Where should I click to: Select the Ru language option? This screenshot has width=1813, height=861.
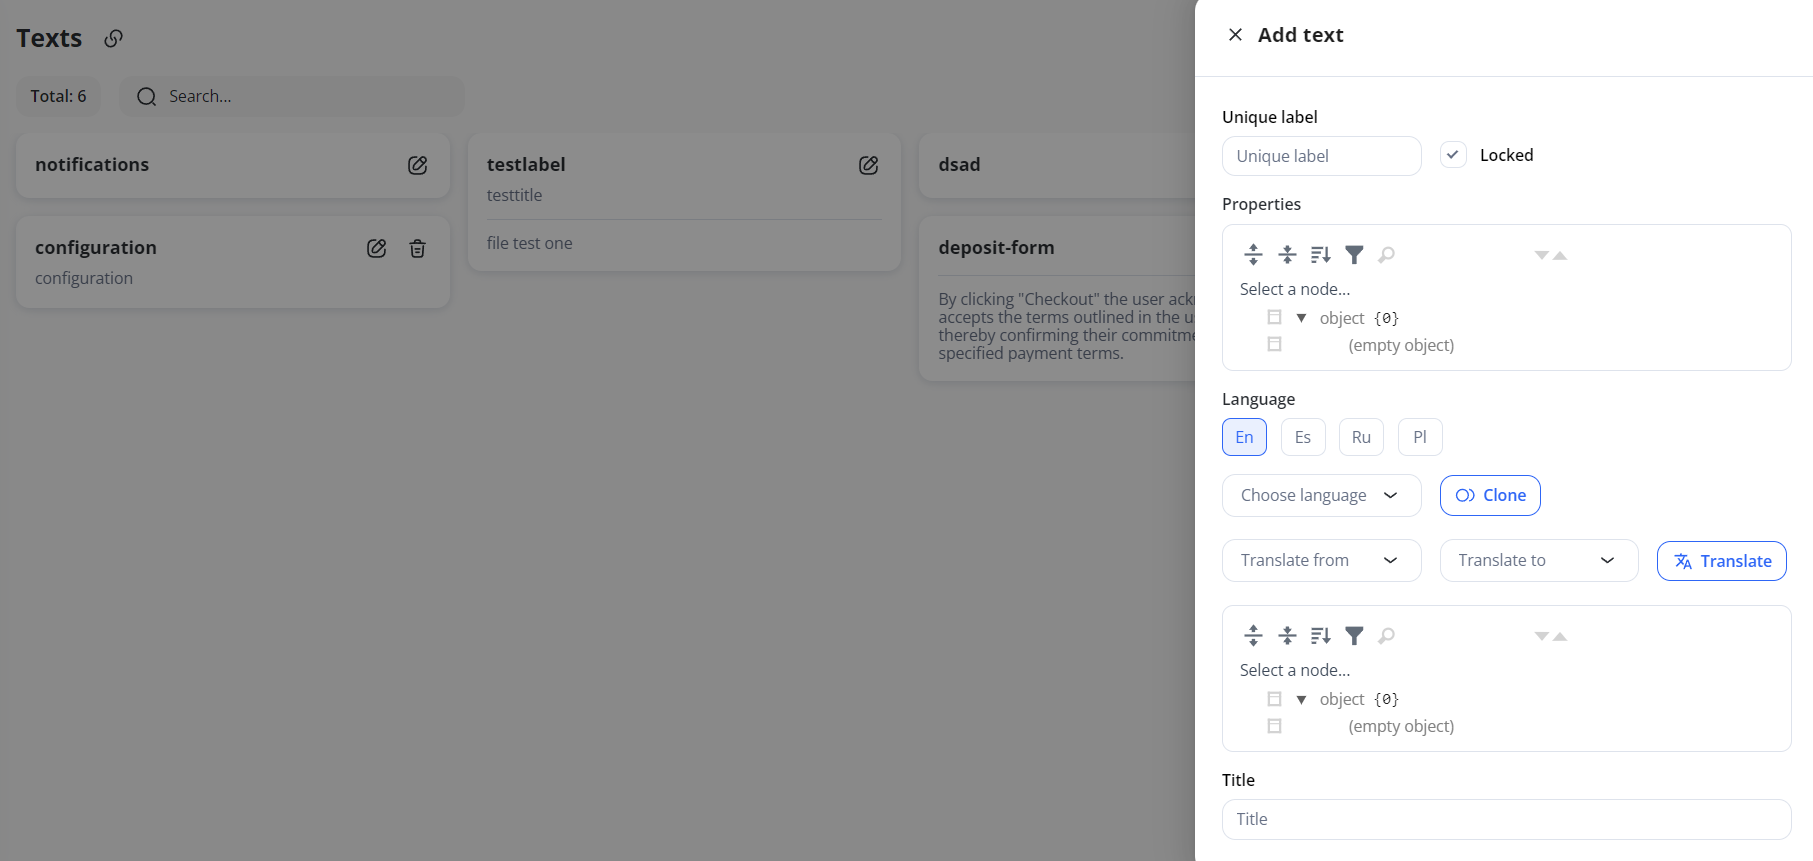click(1361, 437)
